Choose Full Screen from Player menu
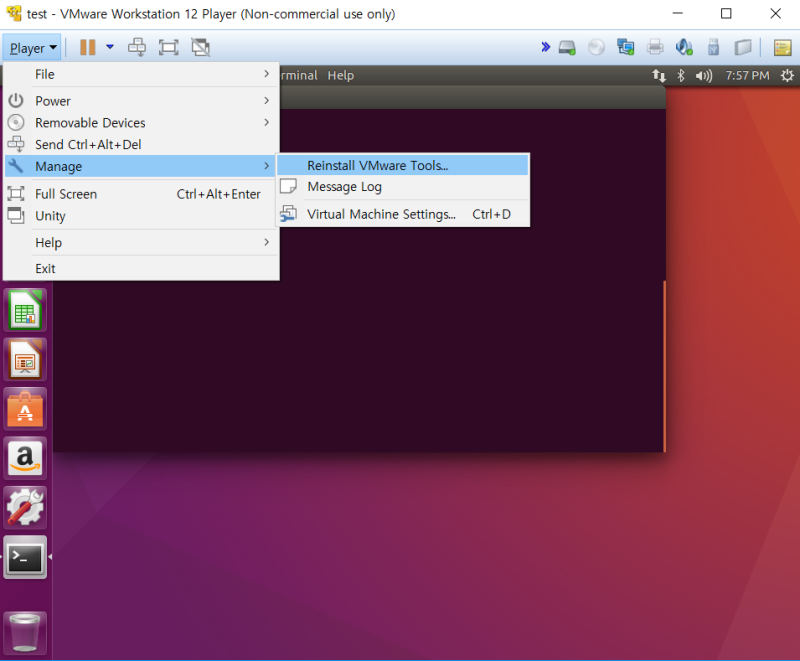800x661 pixels. (x=142, y=194)
